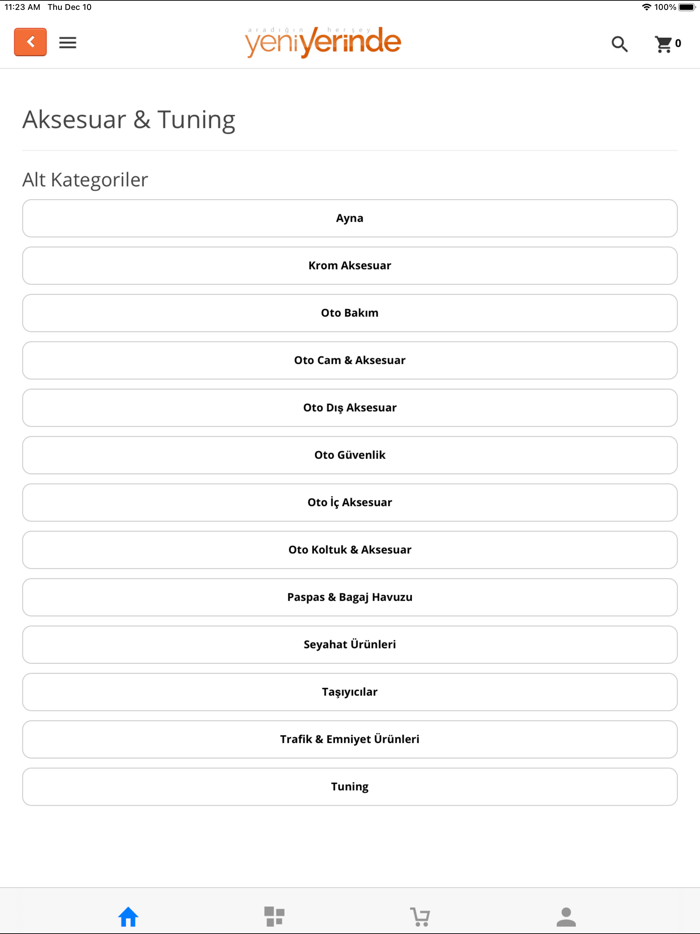Viewport: 700px width, 934px height.
Task: Open the cart tab in bottom bar
Action: (x=420, y=916)
